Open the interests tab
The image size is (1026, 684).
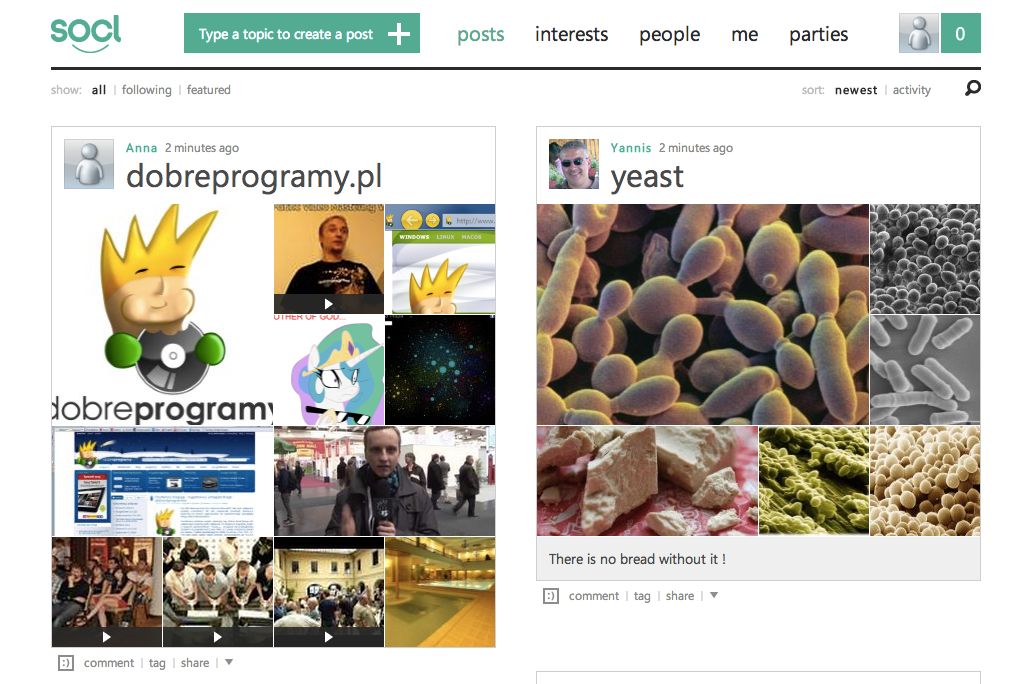click(x=571, y=34)
